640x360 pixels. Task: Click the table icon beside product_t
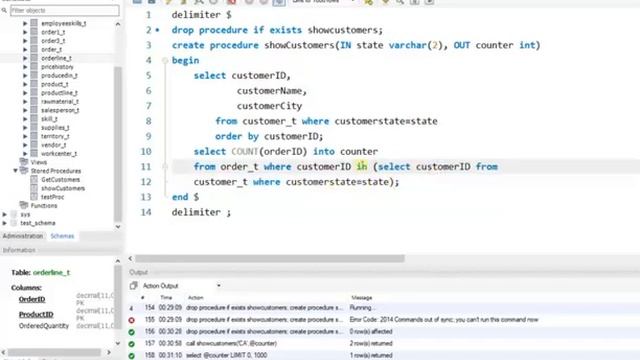click(x=34, y=84)
